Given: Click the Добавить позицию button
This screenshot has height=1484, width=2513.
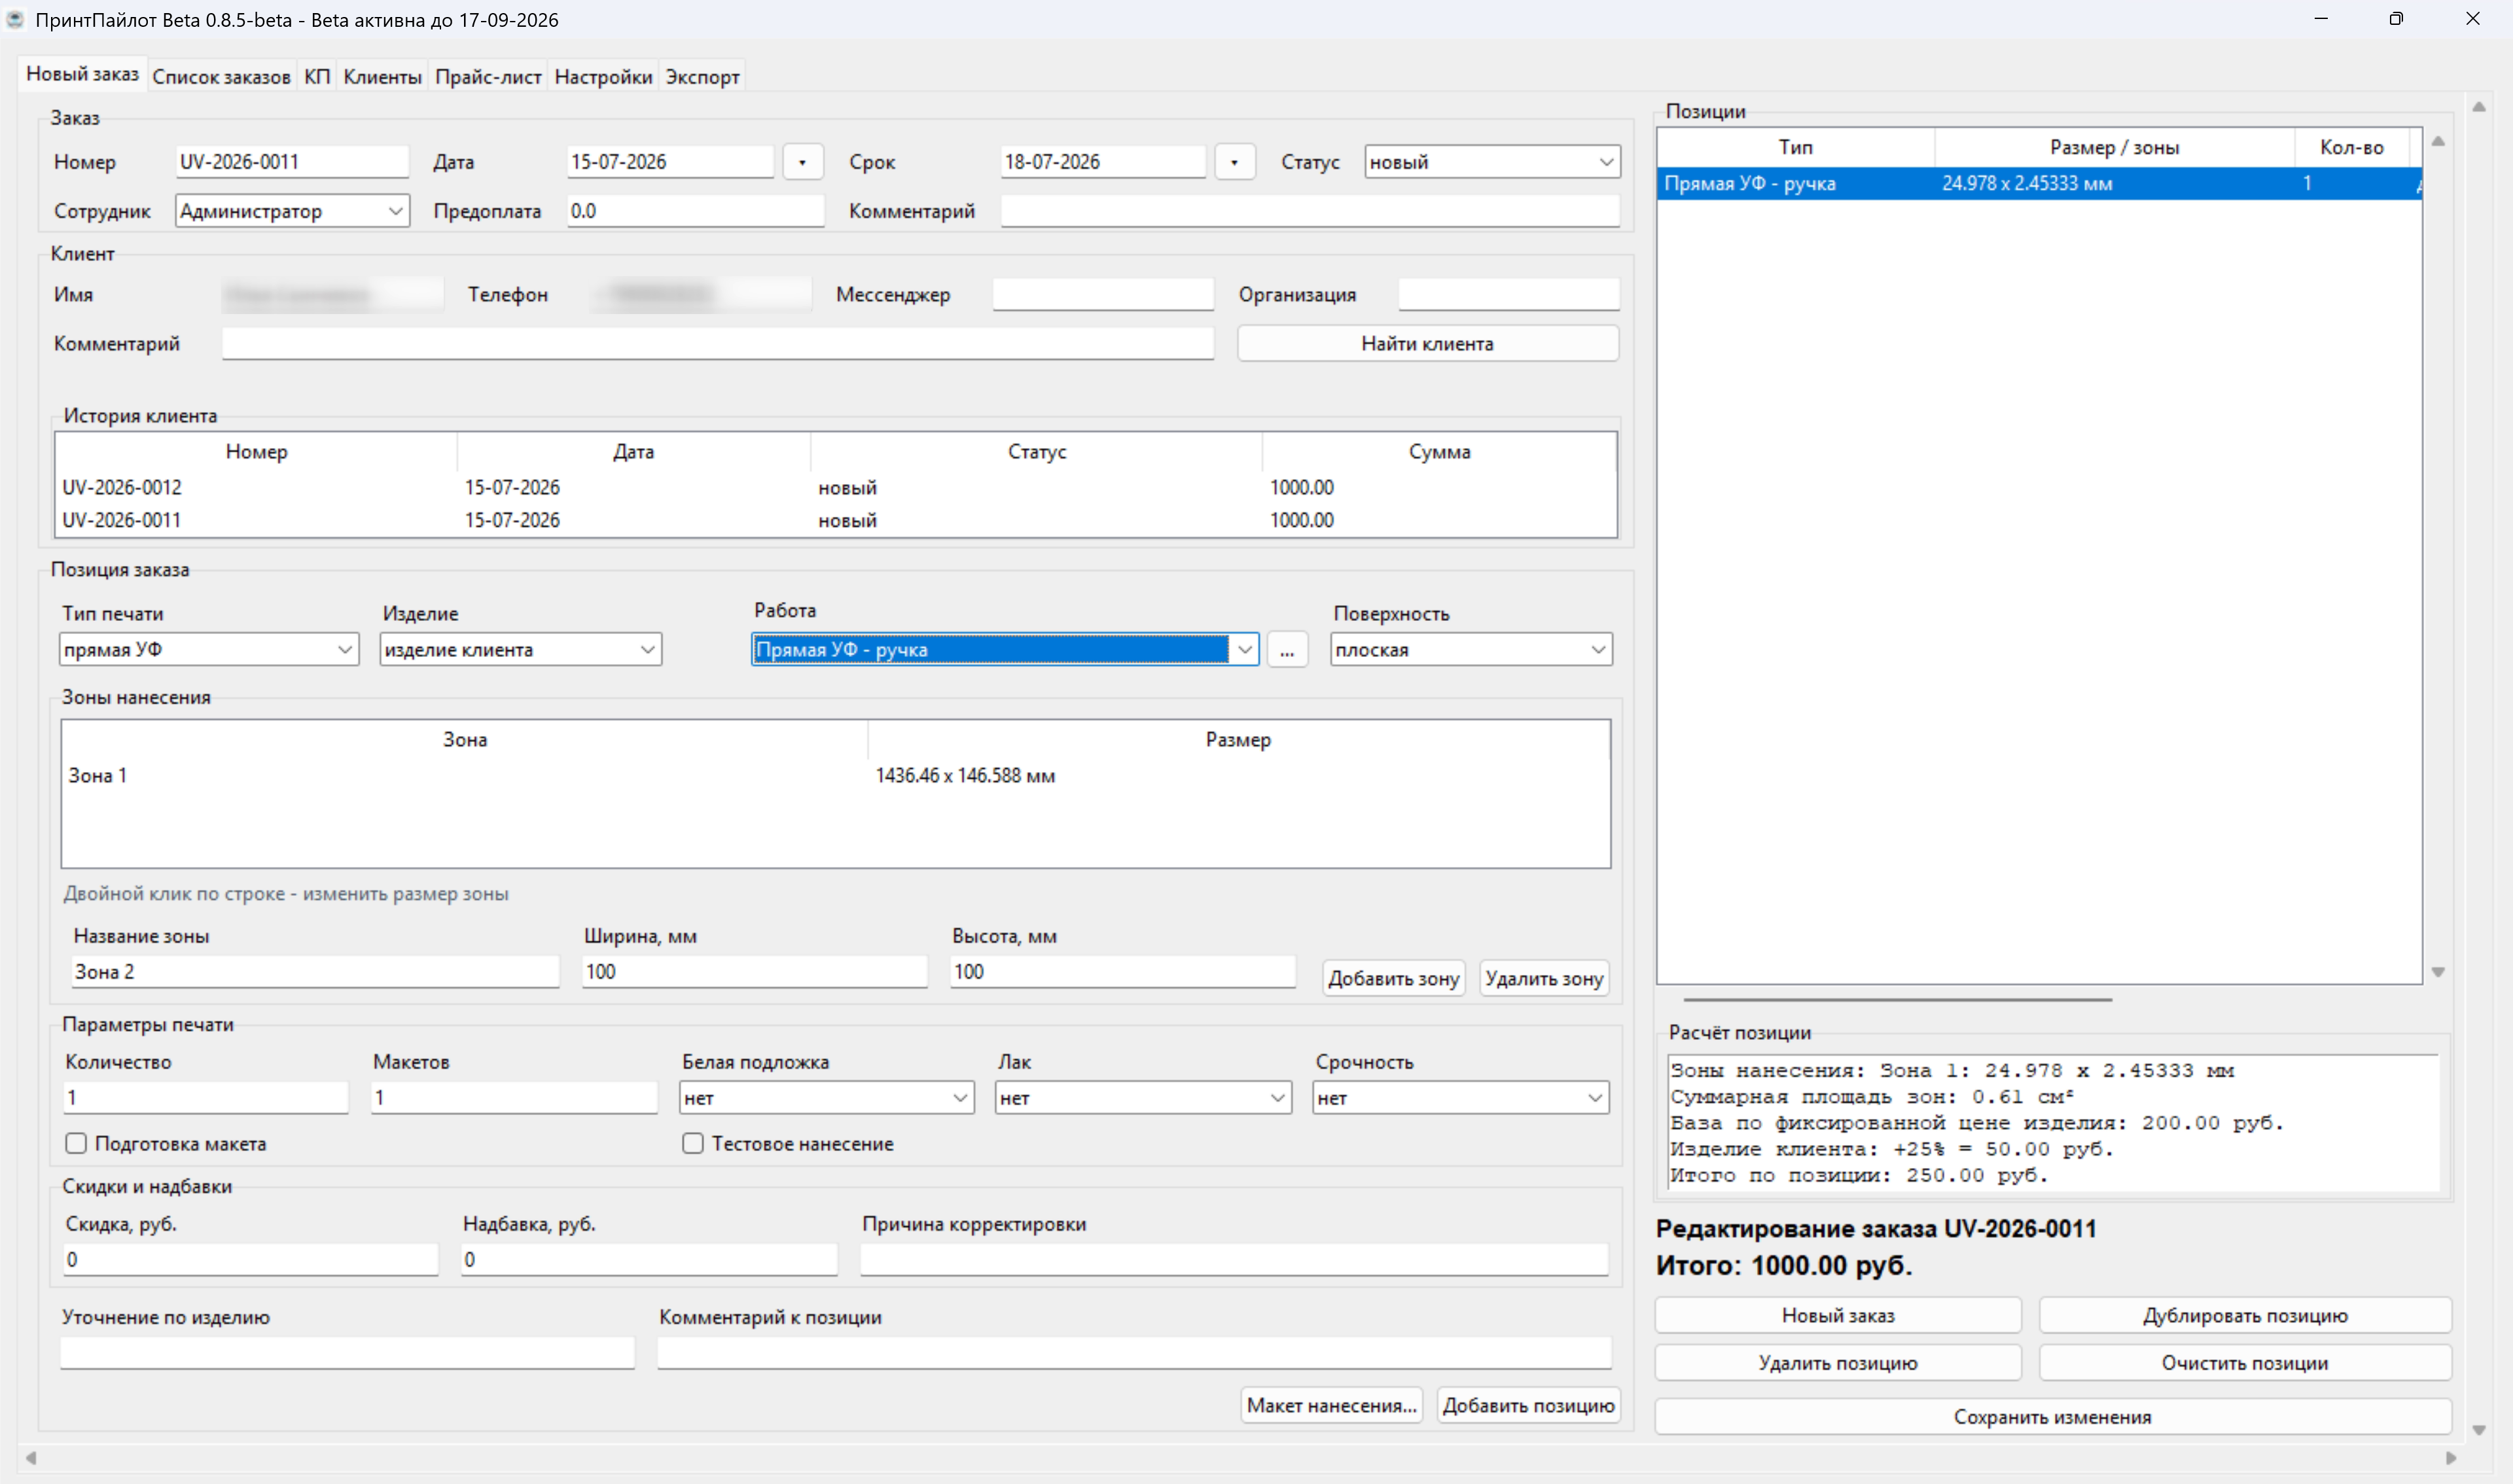Looking at the screenshot, I should pos(1528,1405).
